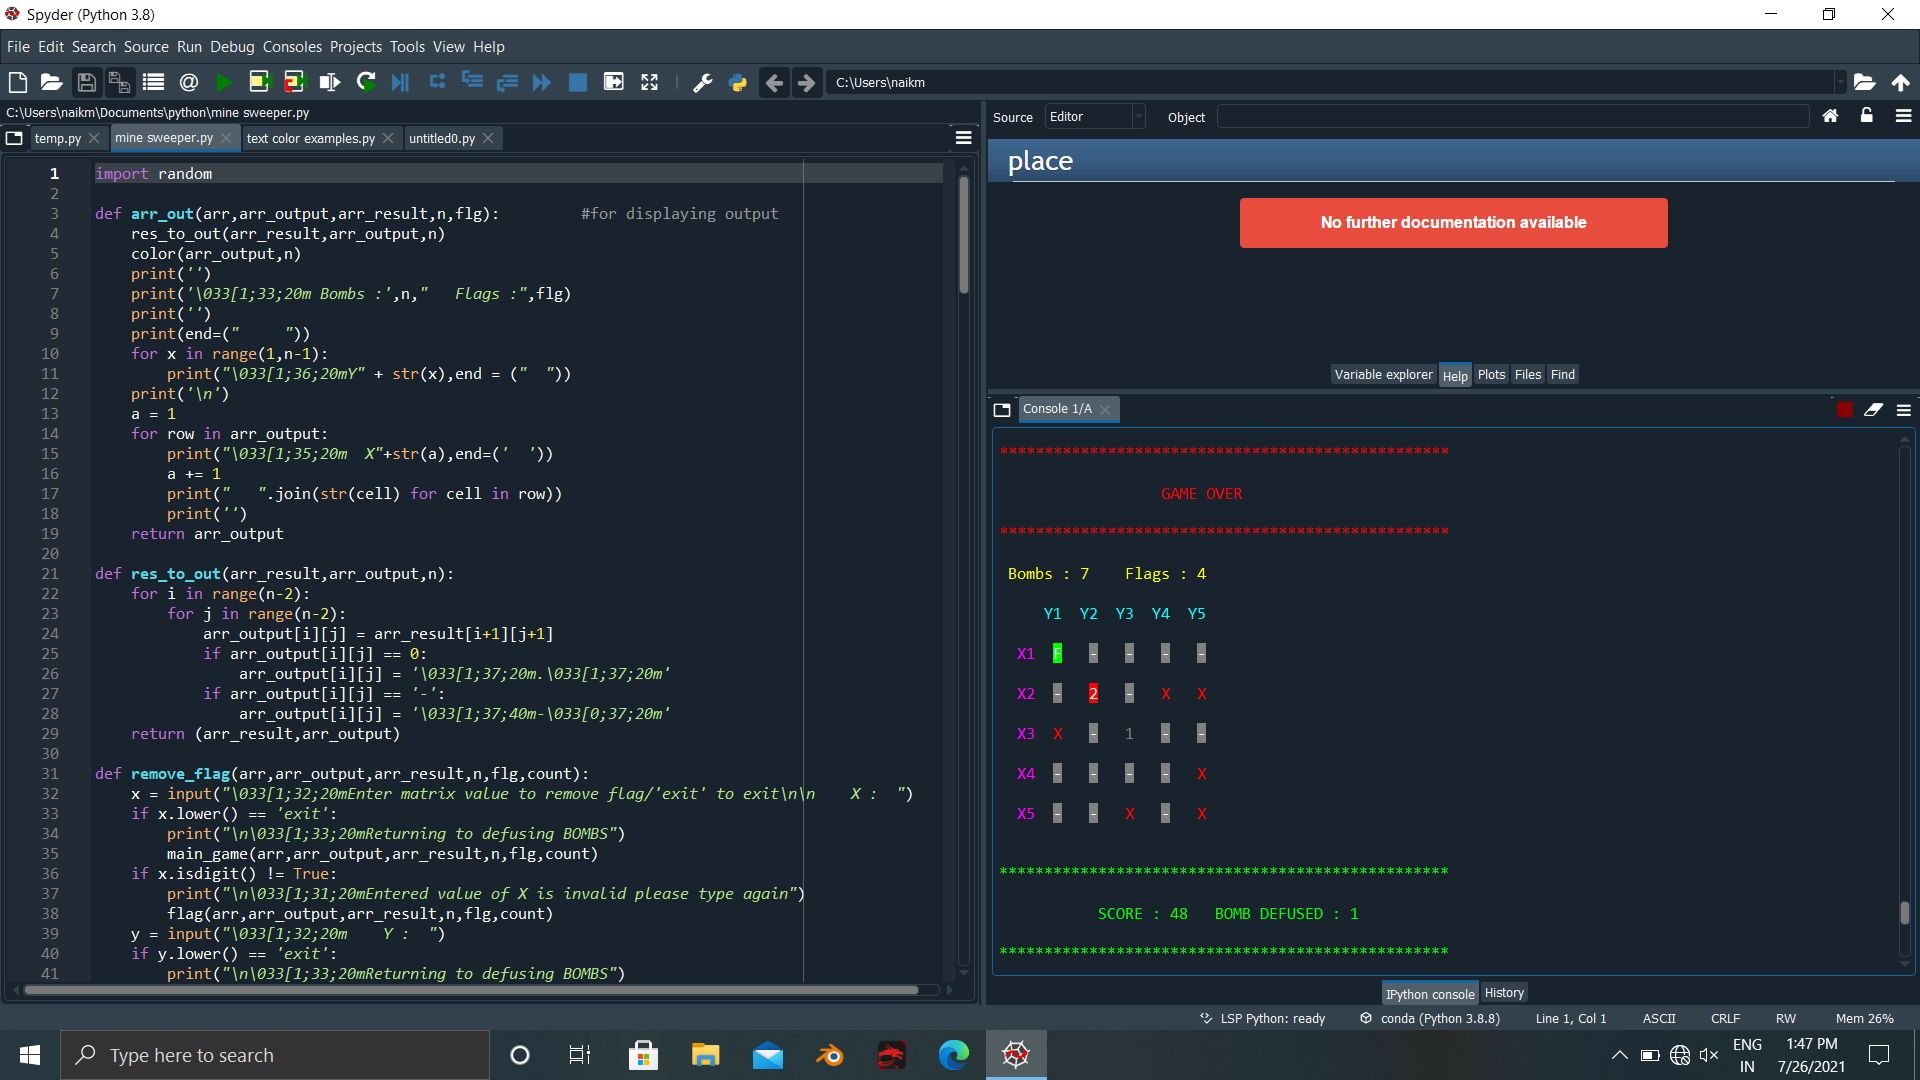Viewport: 1920px width, 1080px height.
Task: Switch to the temp.py tab
Action: (56, 138)
